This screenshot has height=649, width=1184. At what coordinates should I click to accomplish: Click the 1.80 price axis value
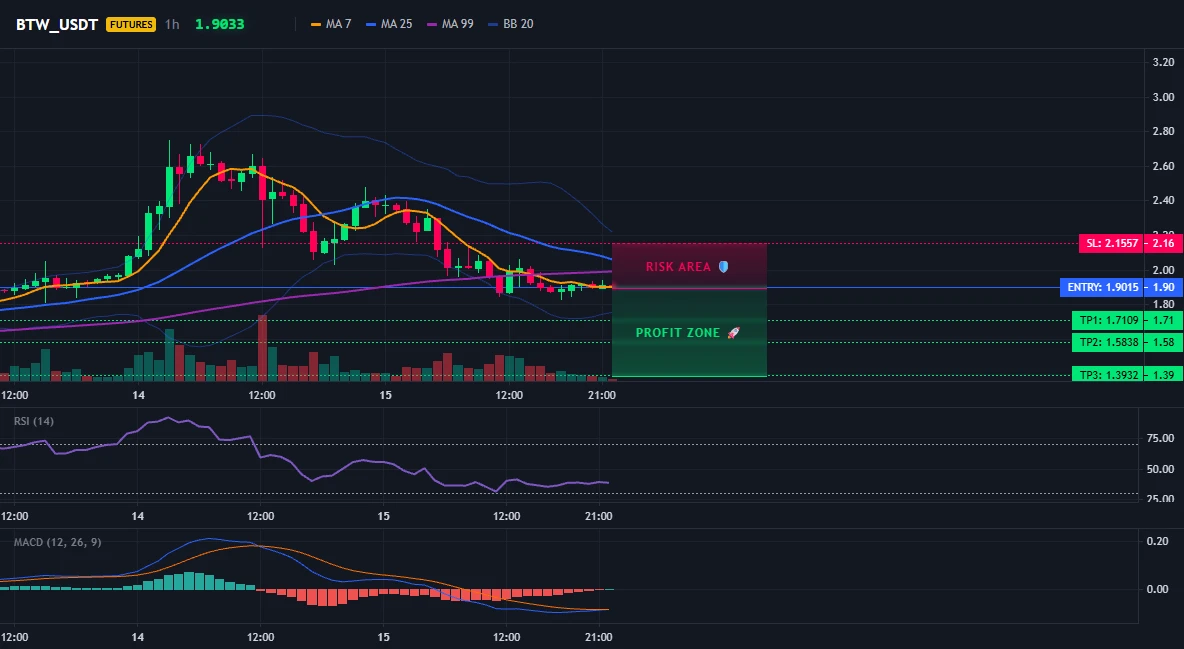1163,304
